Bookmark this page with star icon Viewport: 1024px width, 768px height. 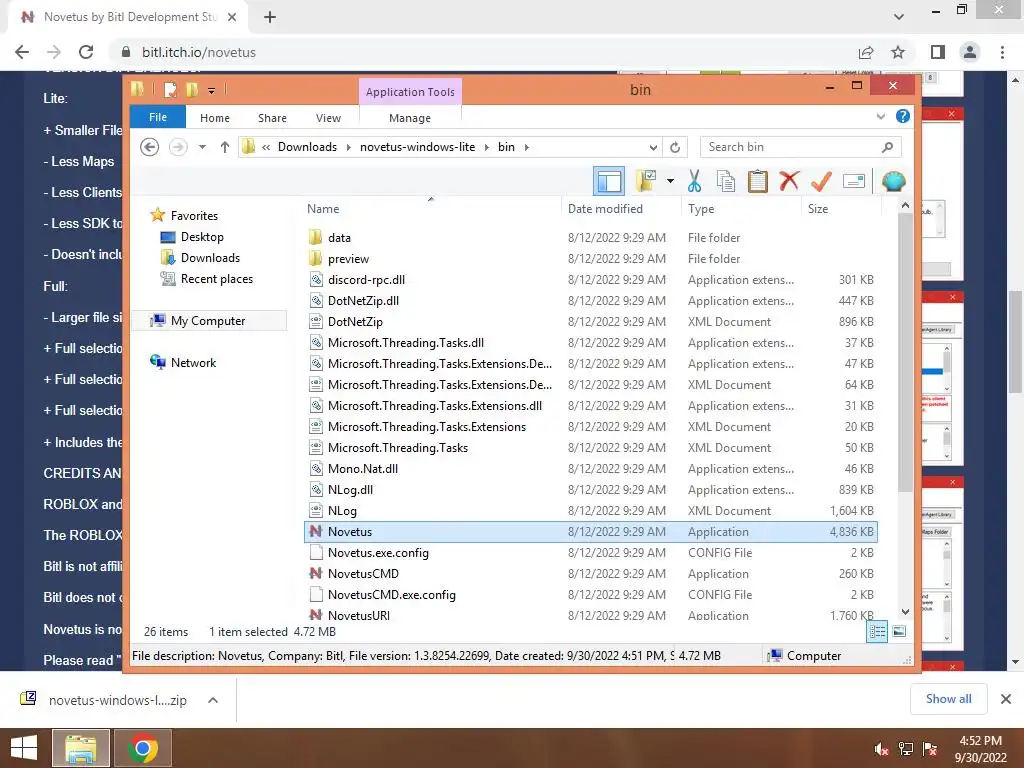[898, 52]
